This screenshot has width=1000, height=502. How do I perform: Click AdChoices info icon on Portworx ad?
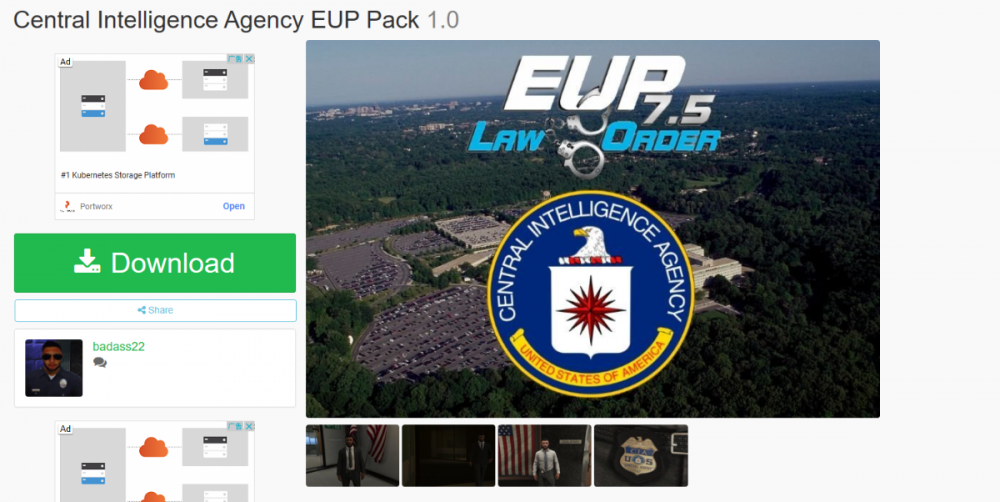[x=237, y=59]
